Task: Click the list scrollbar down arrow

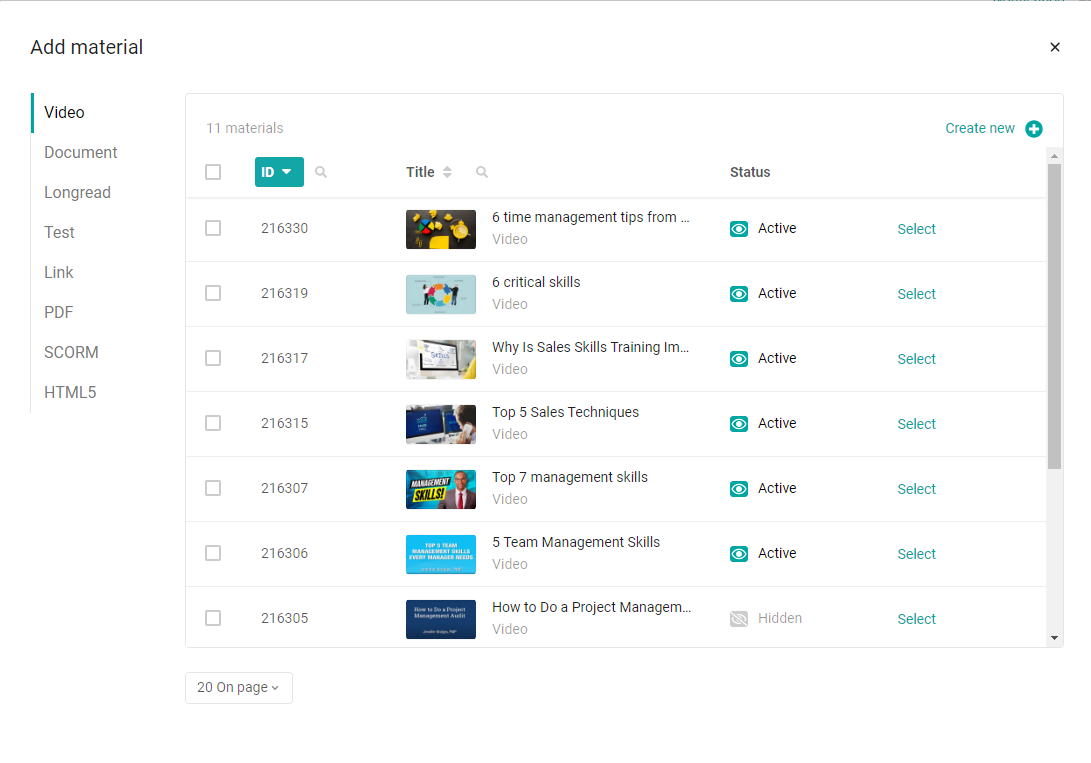Action: coord(1054,638)
